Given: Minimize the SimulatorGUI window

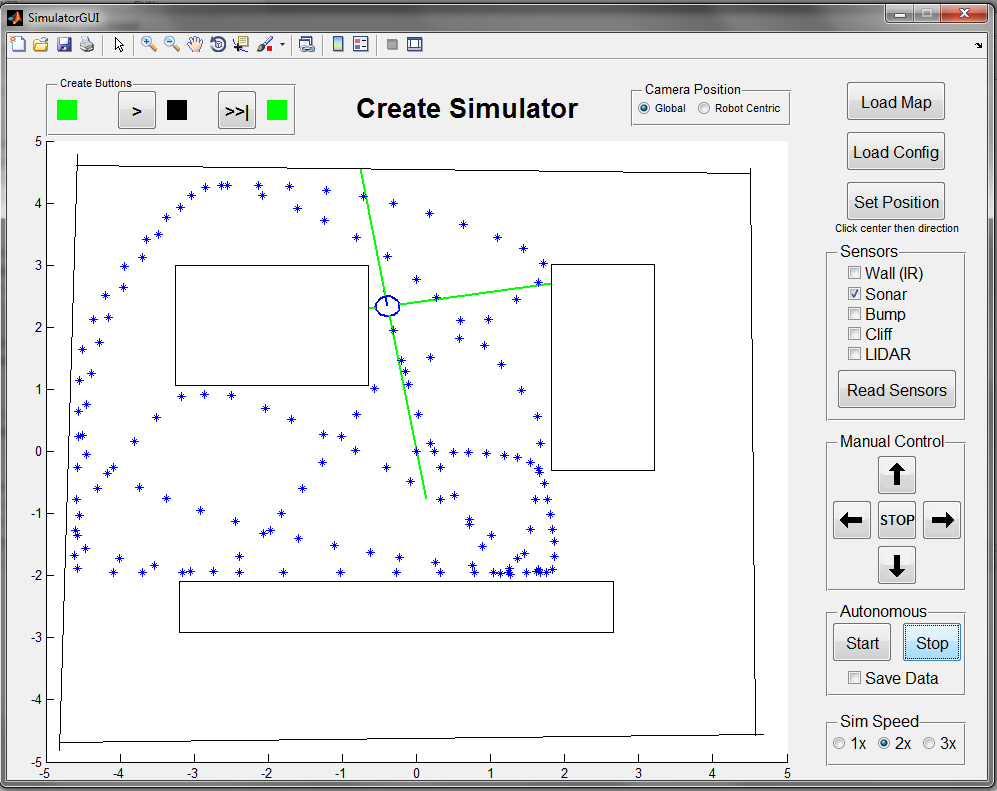Looking at the screenshot, I should (900, 14).
